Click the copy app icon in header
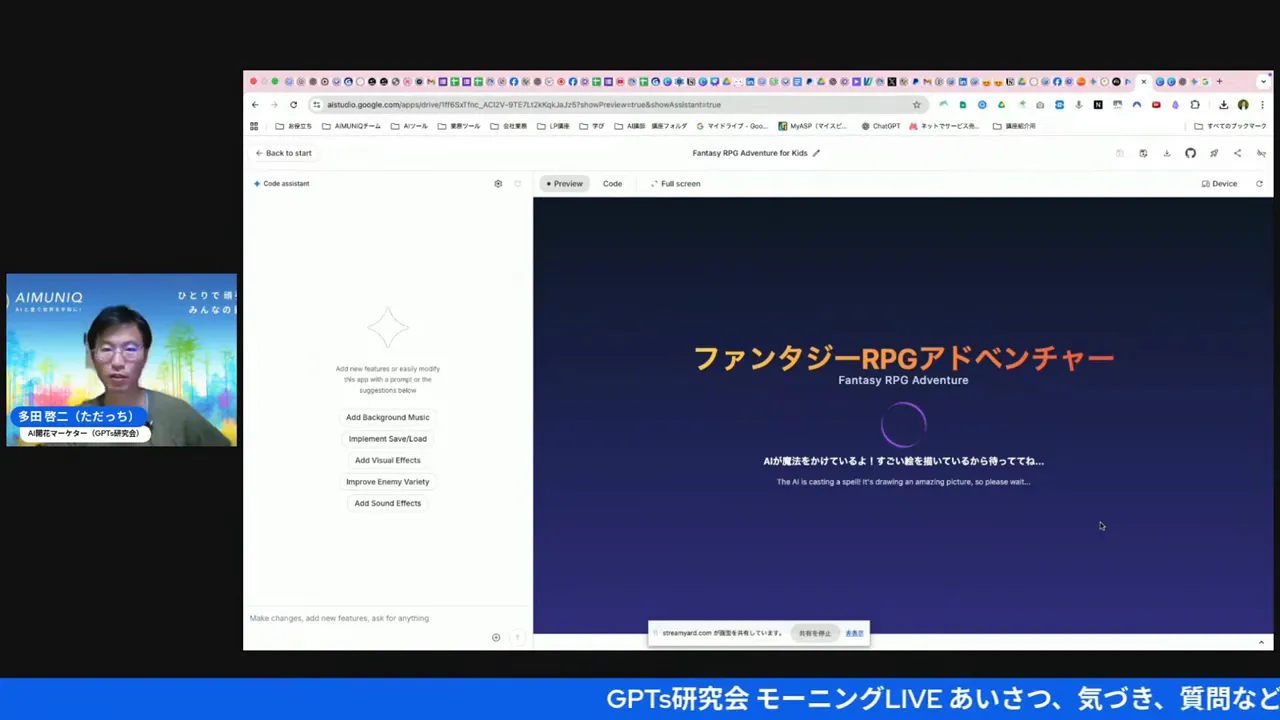This screenshot has height=720, width=1280. click(1143, 153)
